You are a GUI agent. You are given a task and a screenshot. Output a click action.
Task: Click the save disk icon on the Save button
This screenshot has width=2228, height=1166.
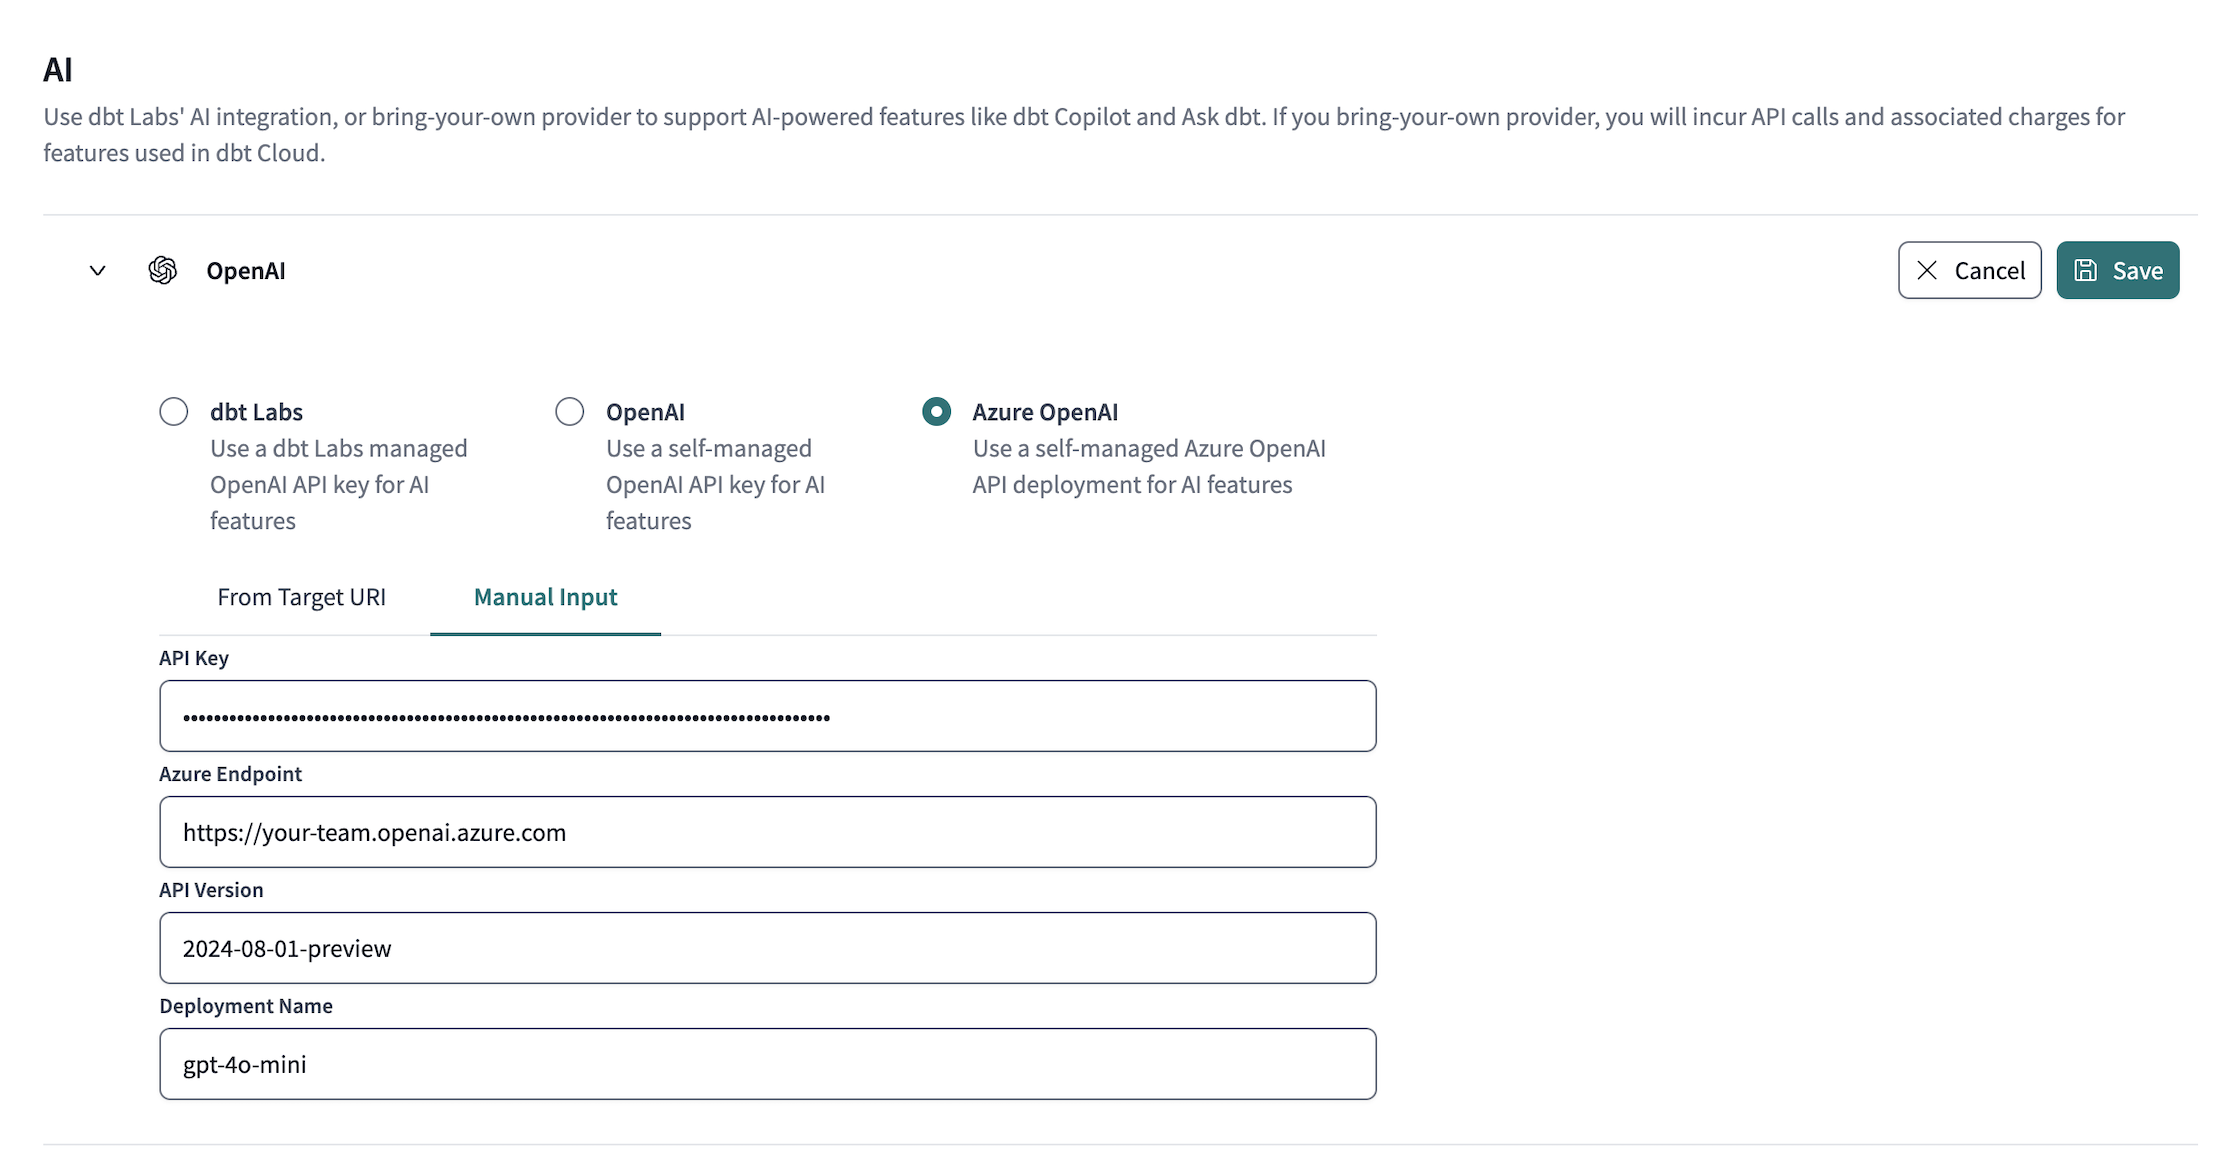coord(2087,270)
